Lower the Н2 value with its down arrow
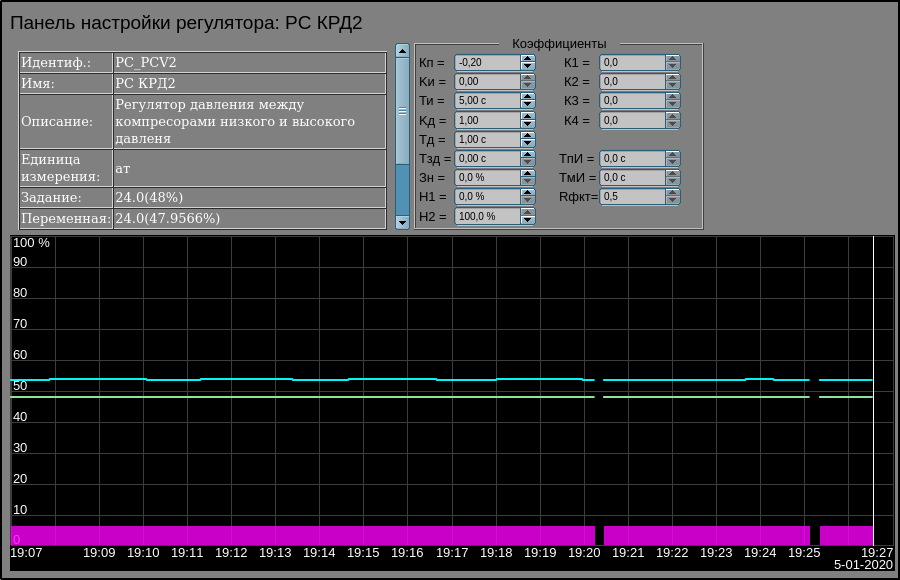The height and width of the screenshot is (580, 900). tap(527, 220)
